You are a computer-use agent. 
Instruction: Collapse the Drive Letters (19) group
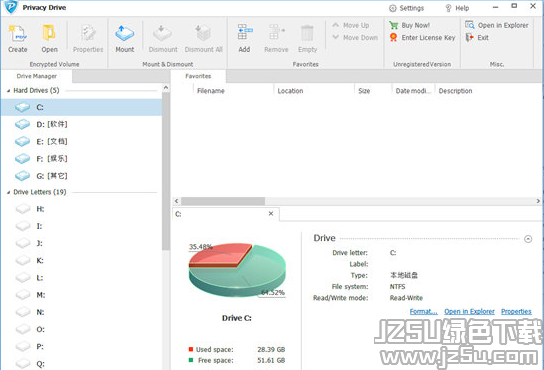[8, 192]
